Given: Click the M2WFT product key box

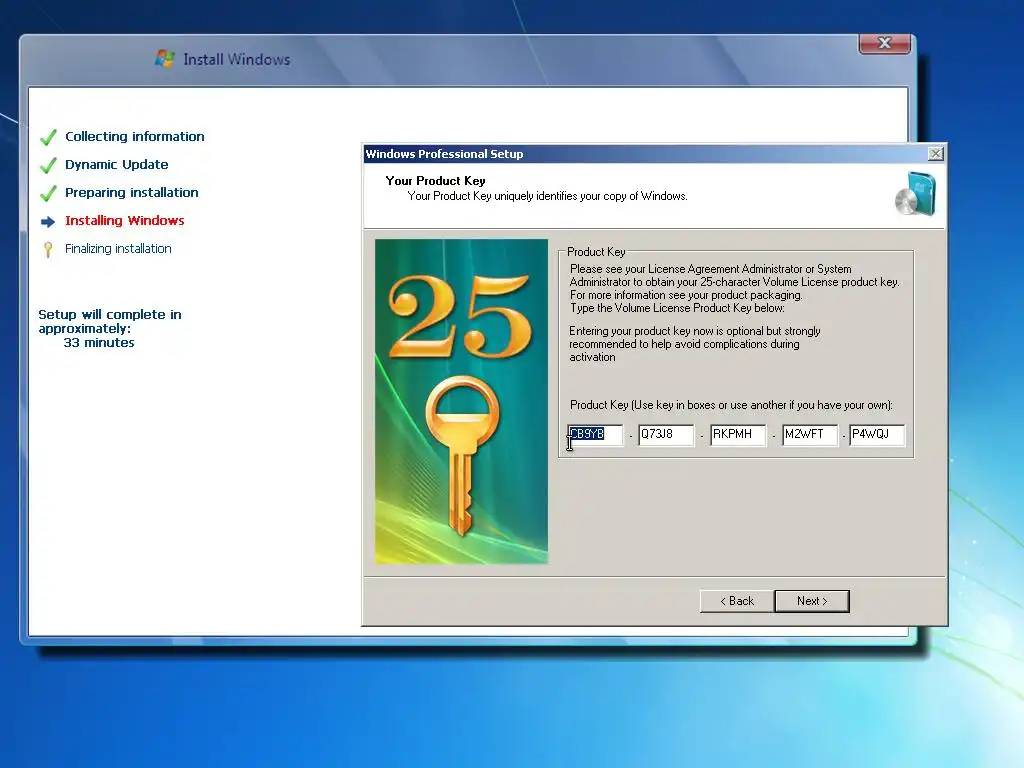Looking at the screenshot, I should (810, 434).
